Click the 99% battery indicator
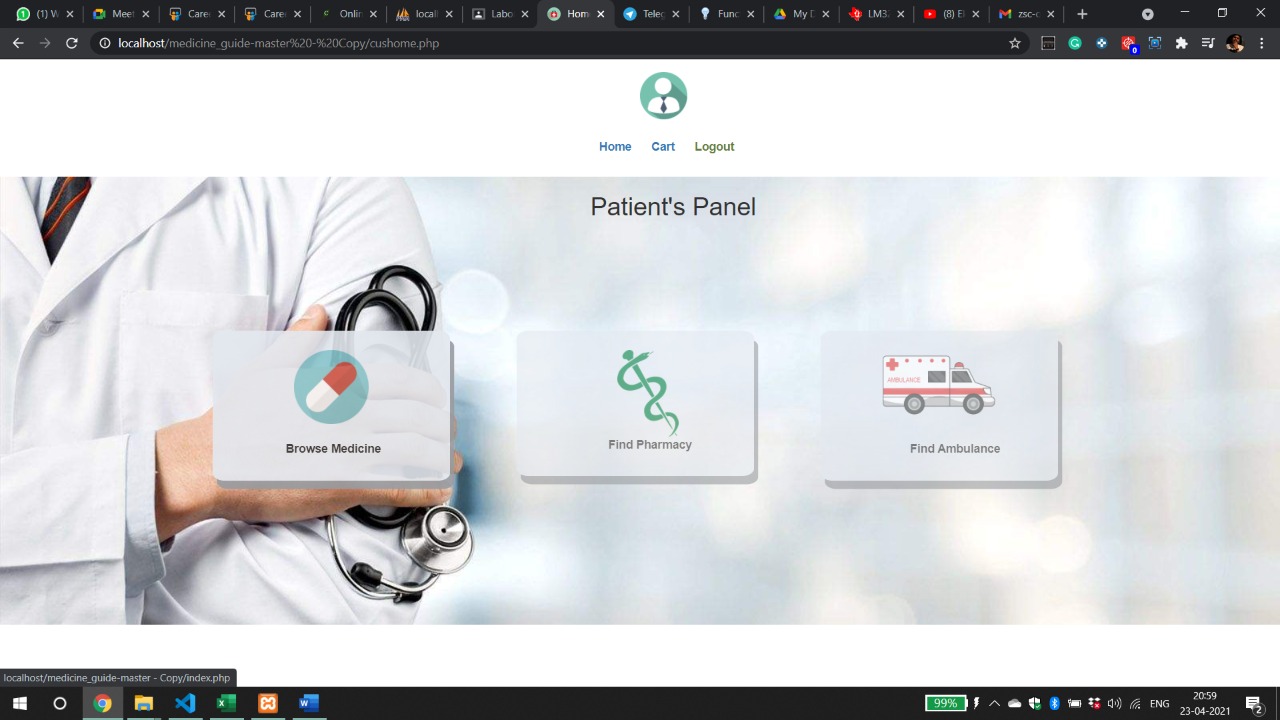The height and width of the screenshot is (720, 1280). [946, 703]
